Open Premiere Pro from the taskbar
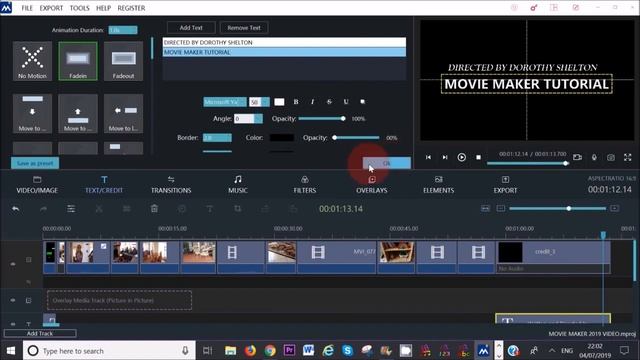The height and width of the screenshot is (360, 640). (289, 350)
